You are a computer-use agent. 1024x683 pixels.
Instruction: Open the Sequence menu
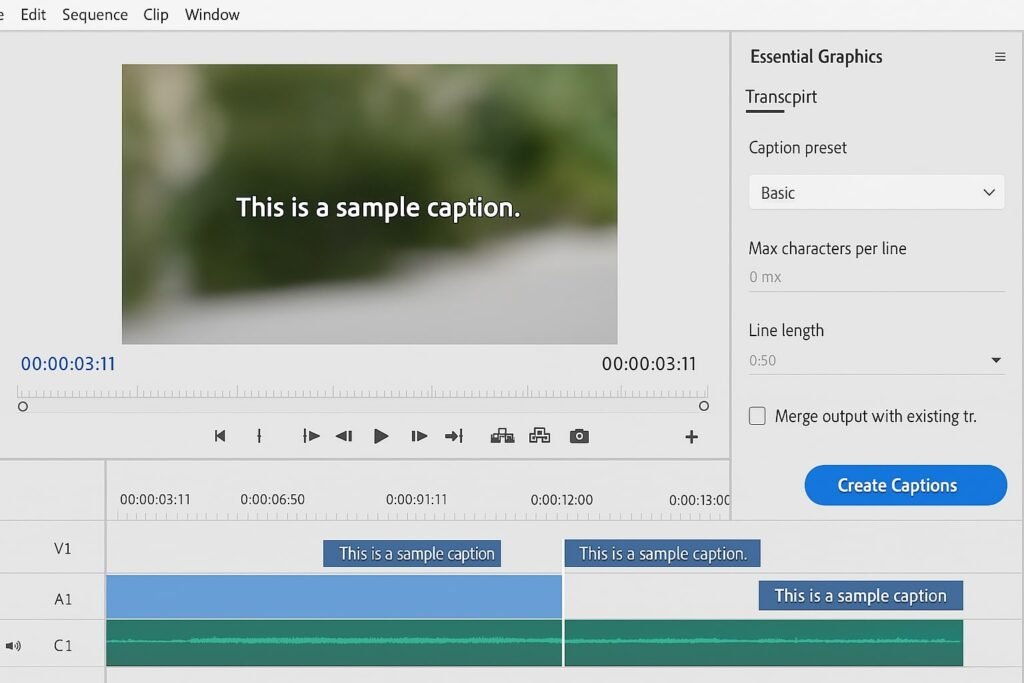point(95,15)
